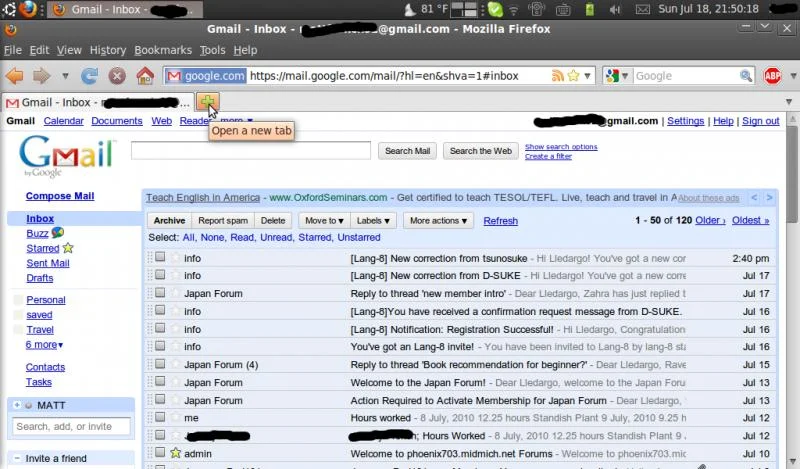The width and height of the screenshot is (800, 469).
Task: Go to the Home page icon
Action: [x=145, y=76]
